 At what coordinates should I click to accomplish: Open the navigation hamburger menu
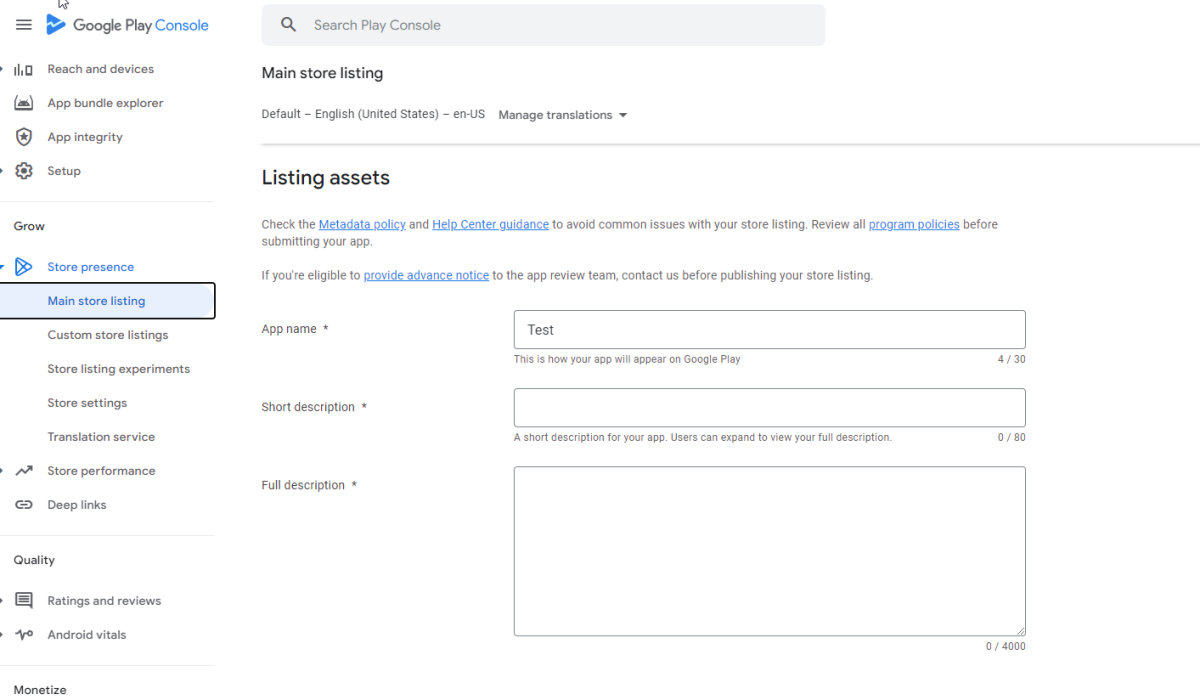[x=23, y=24]
